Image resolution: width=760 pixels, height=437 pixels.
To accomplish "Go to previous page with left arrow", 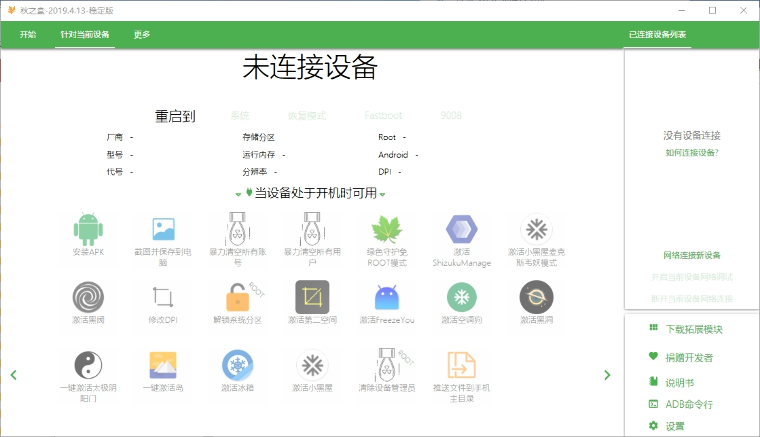I will [14, 375].
